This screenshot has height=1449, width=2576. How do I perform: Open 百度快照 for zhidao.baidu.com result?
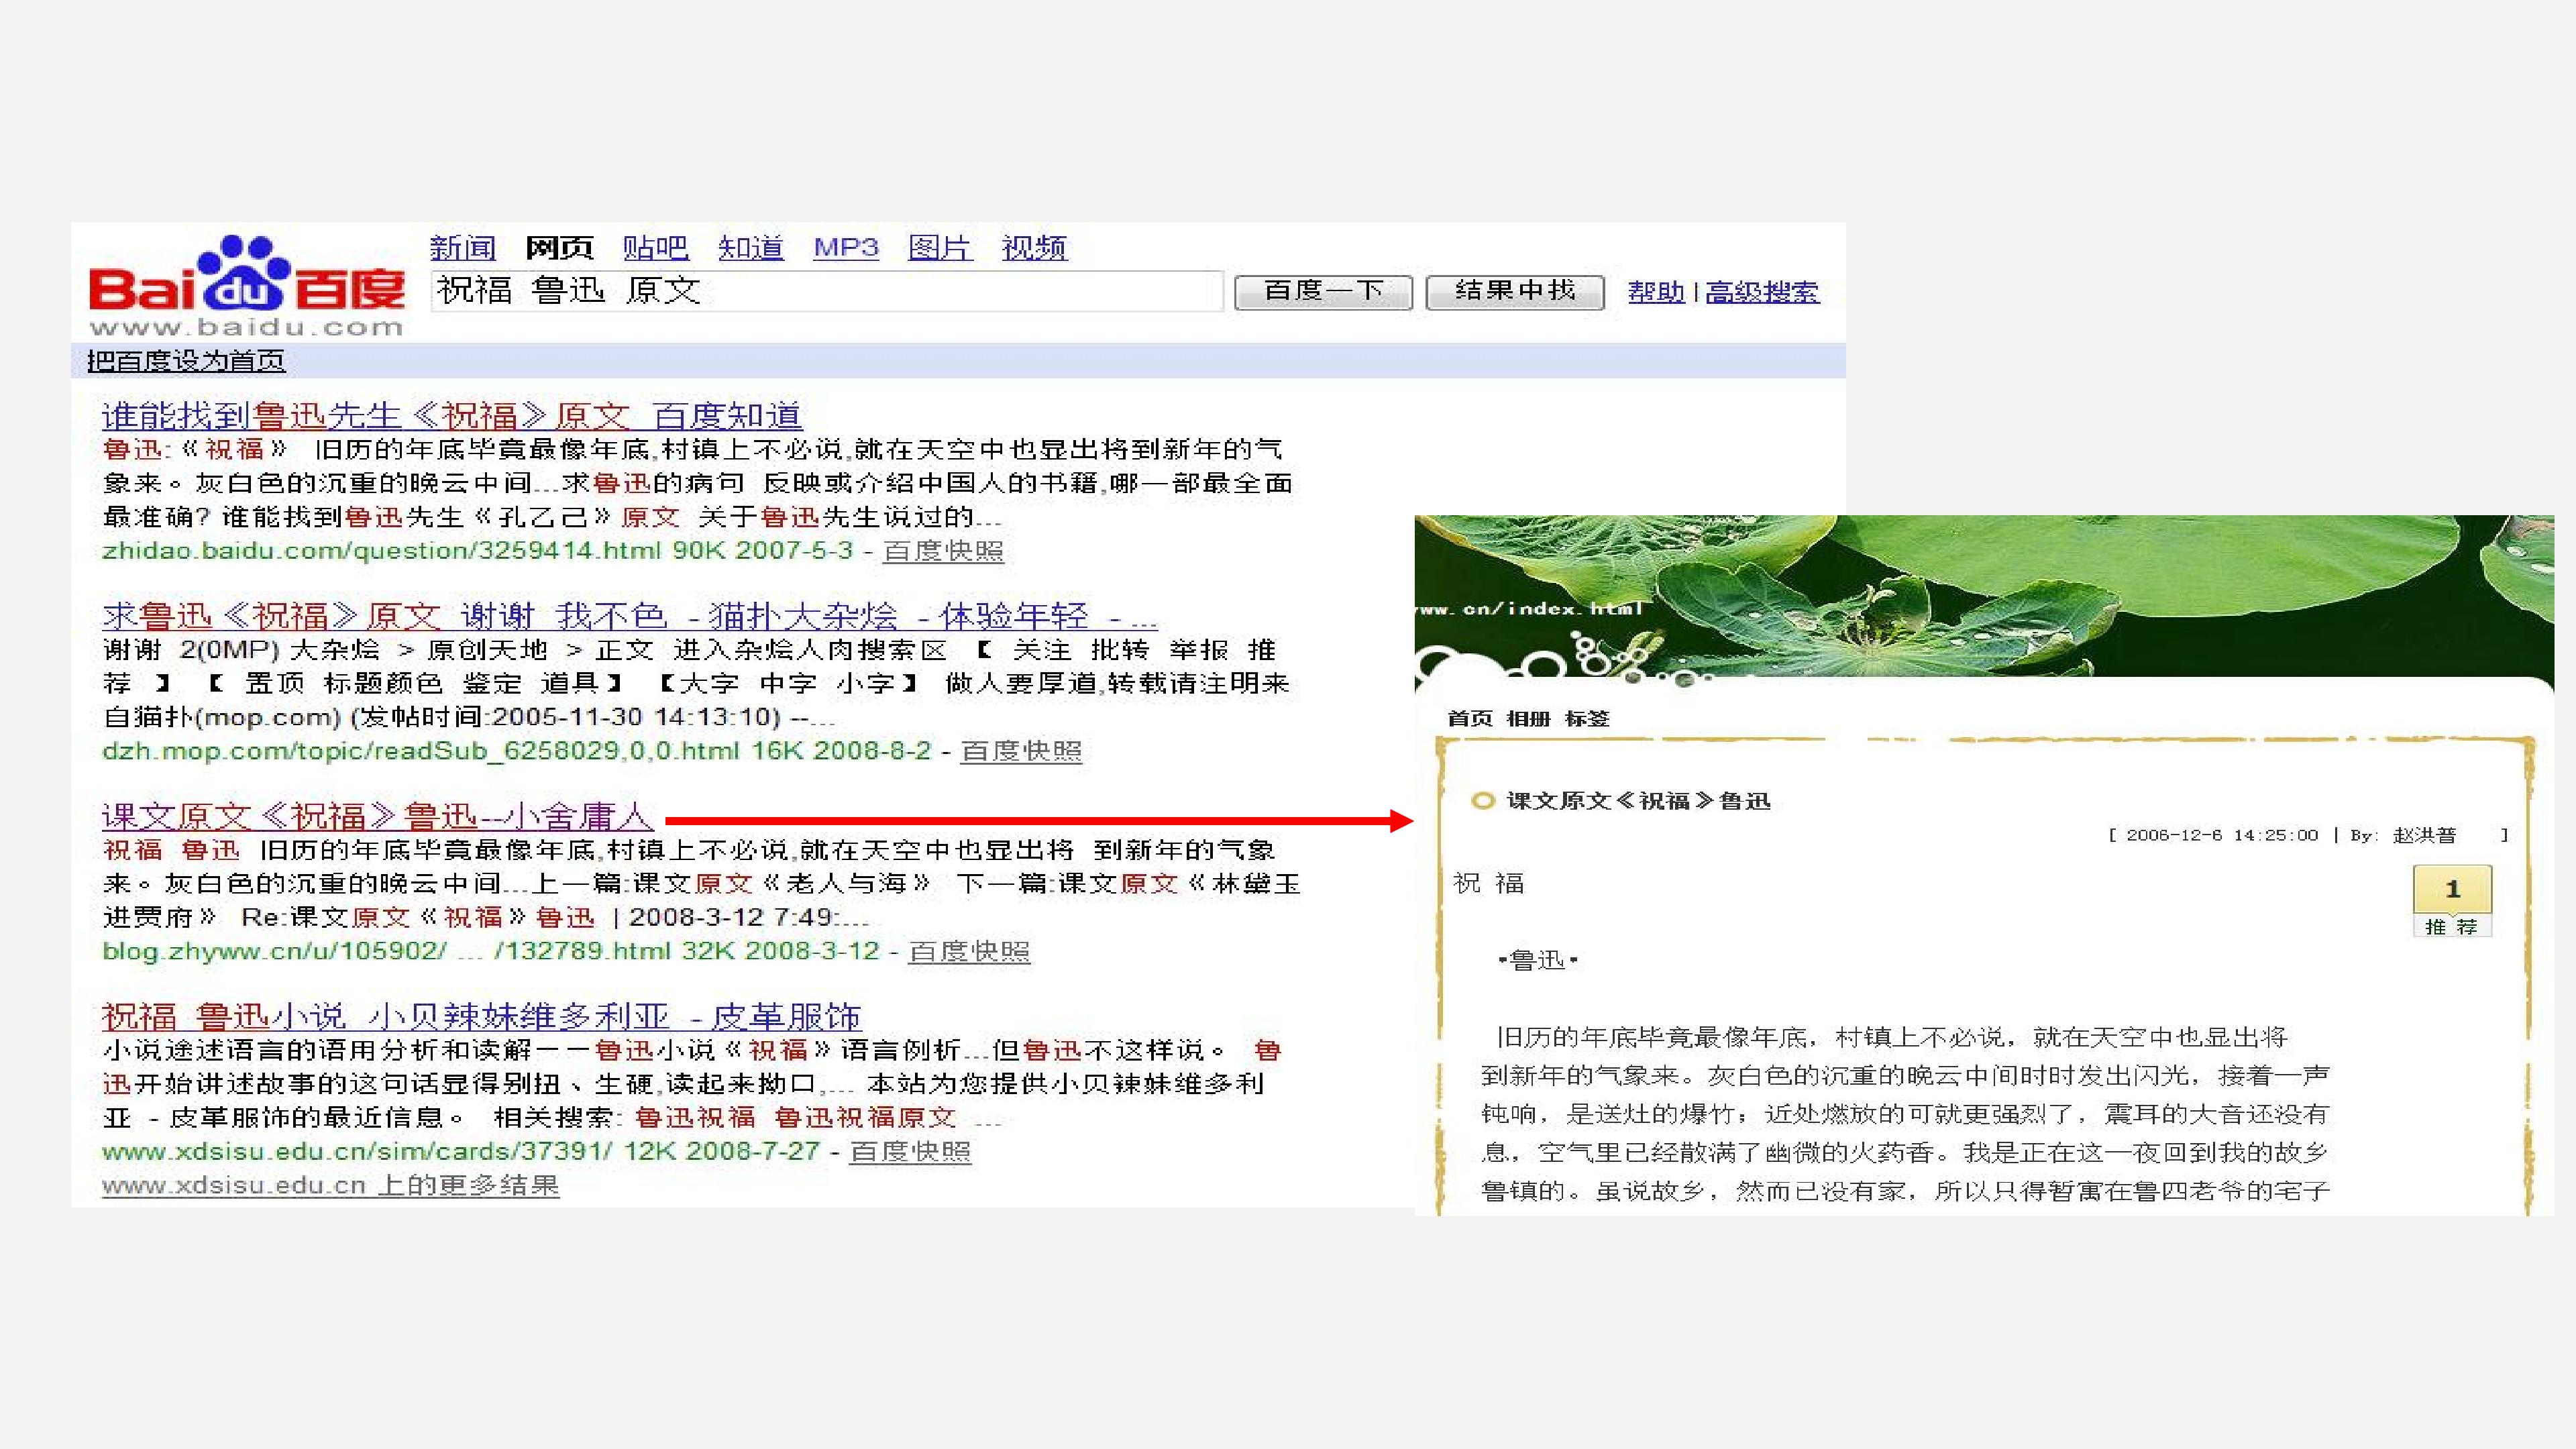(x=943, y=551)
